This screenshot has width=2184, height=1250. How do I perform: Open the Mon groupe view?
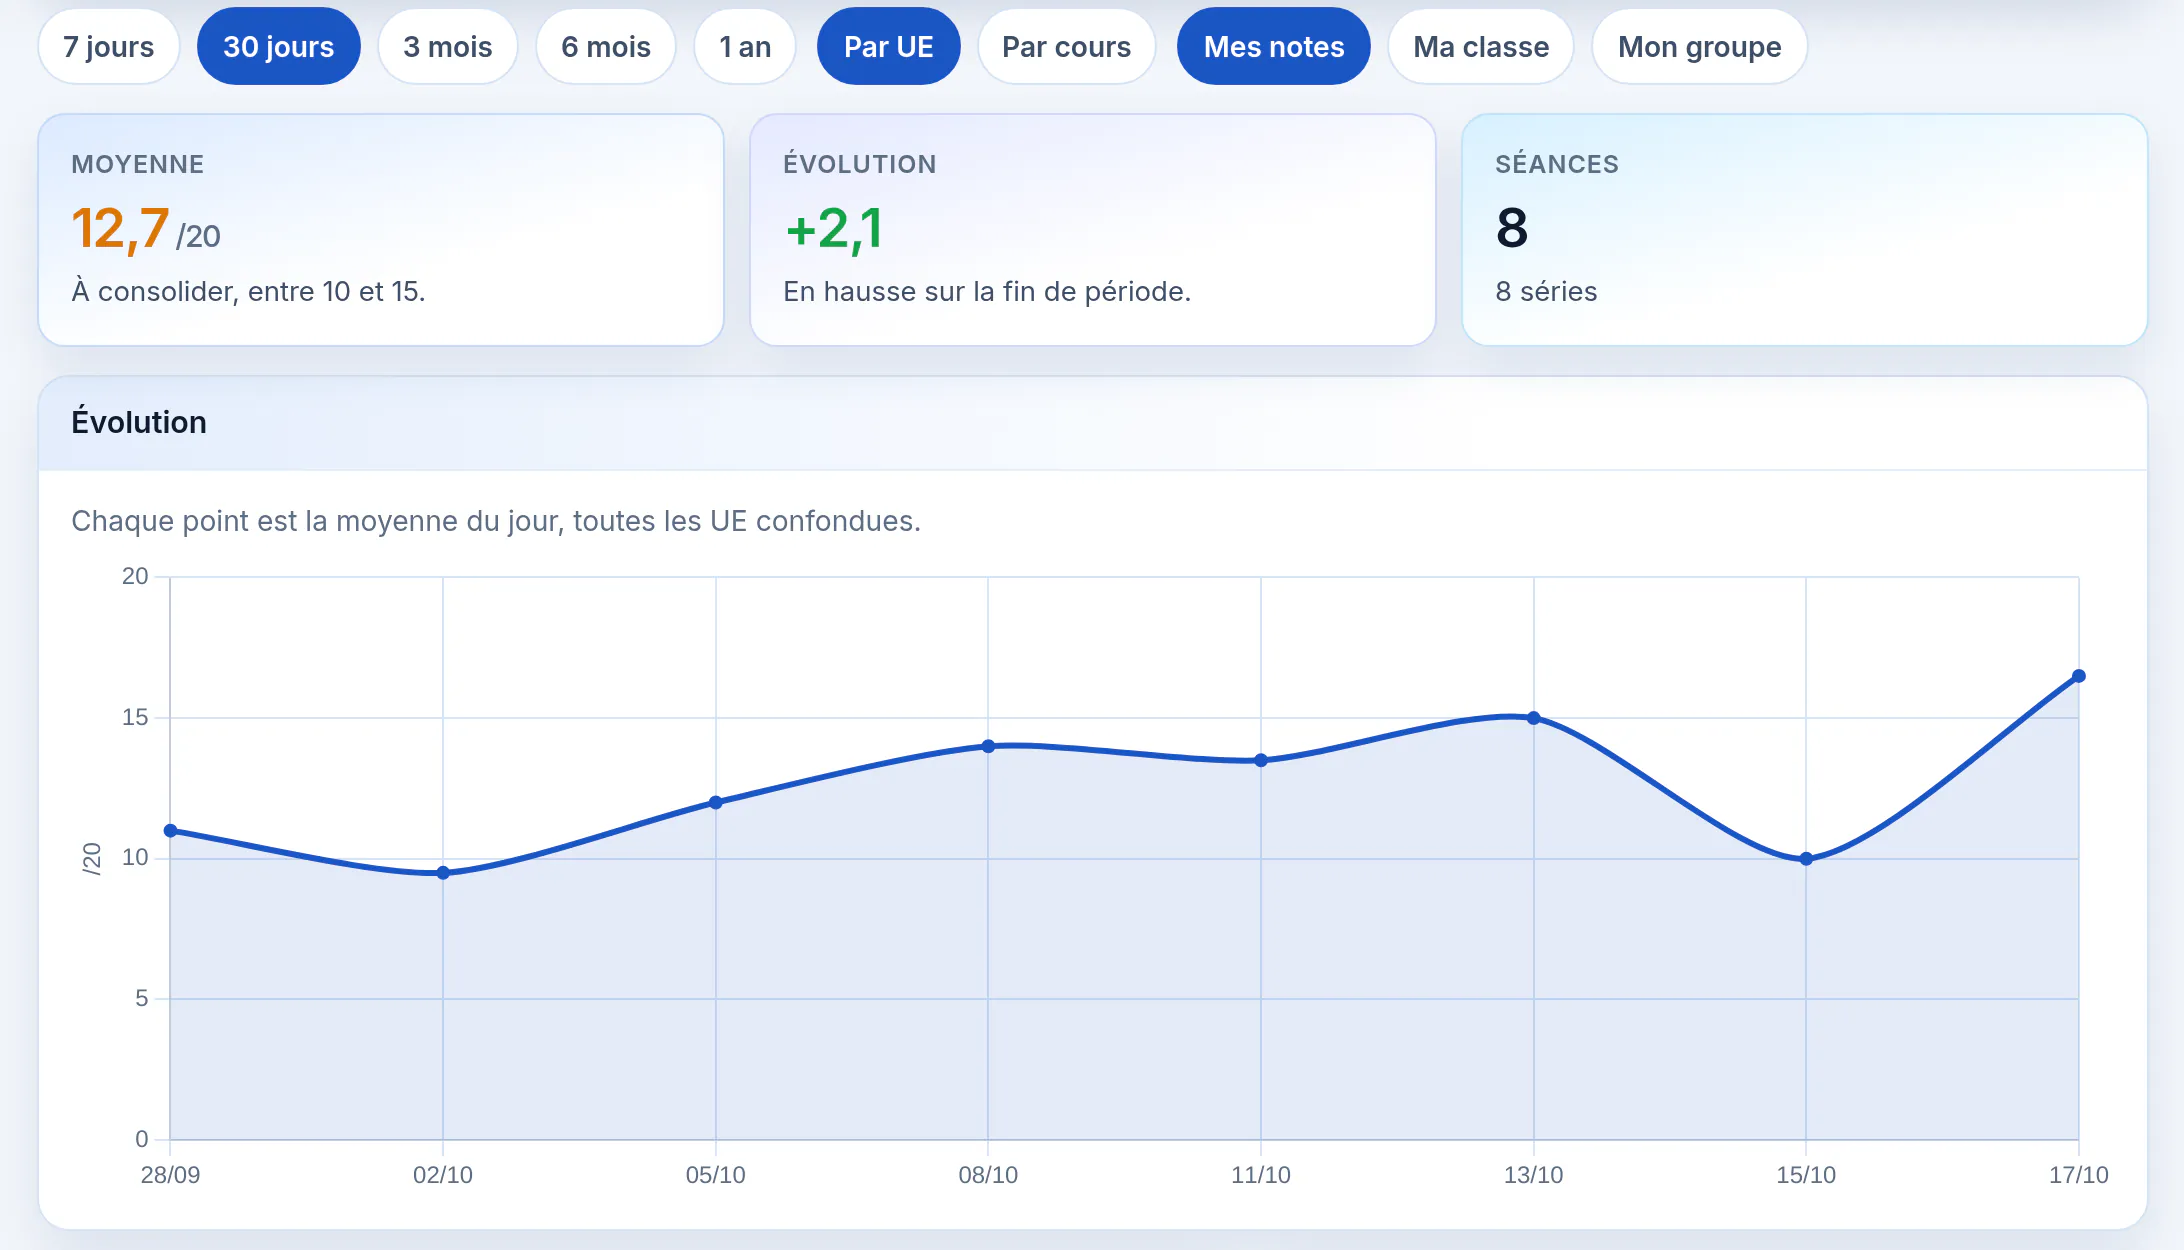tap(1699, 47)
